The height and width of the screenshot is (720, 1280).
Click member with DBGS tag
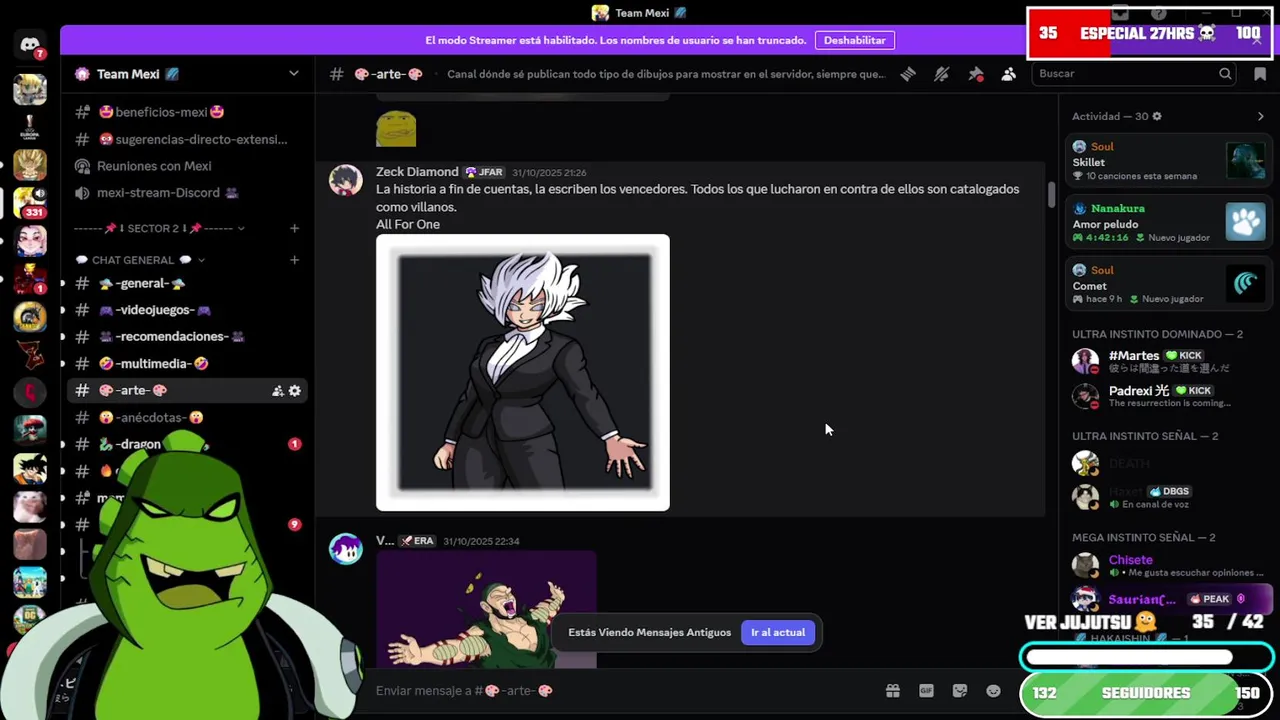pos(1168,497)
